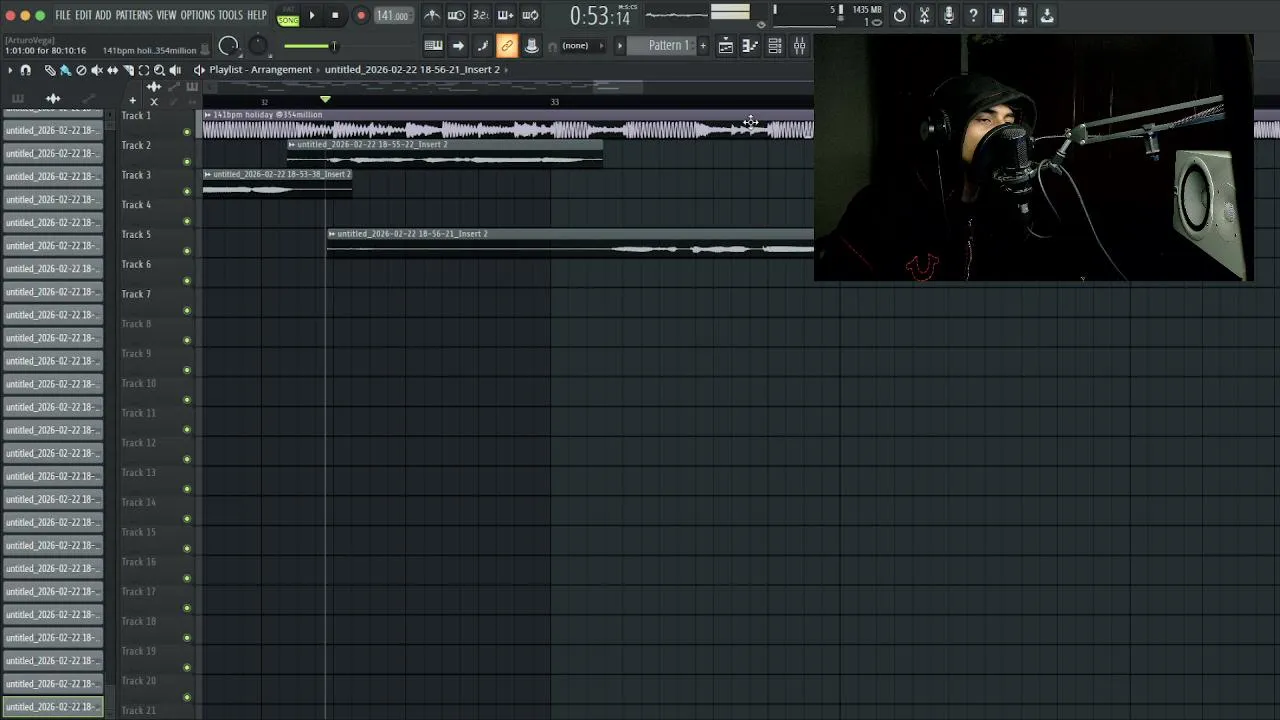The image size is (1280, 720).
Task: Select the Paint brush tool
Action: pos(65,70)
